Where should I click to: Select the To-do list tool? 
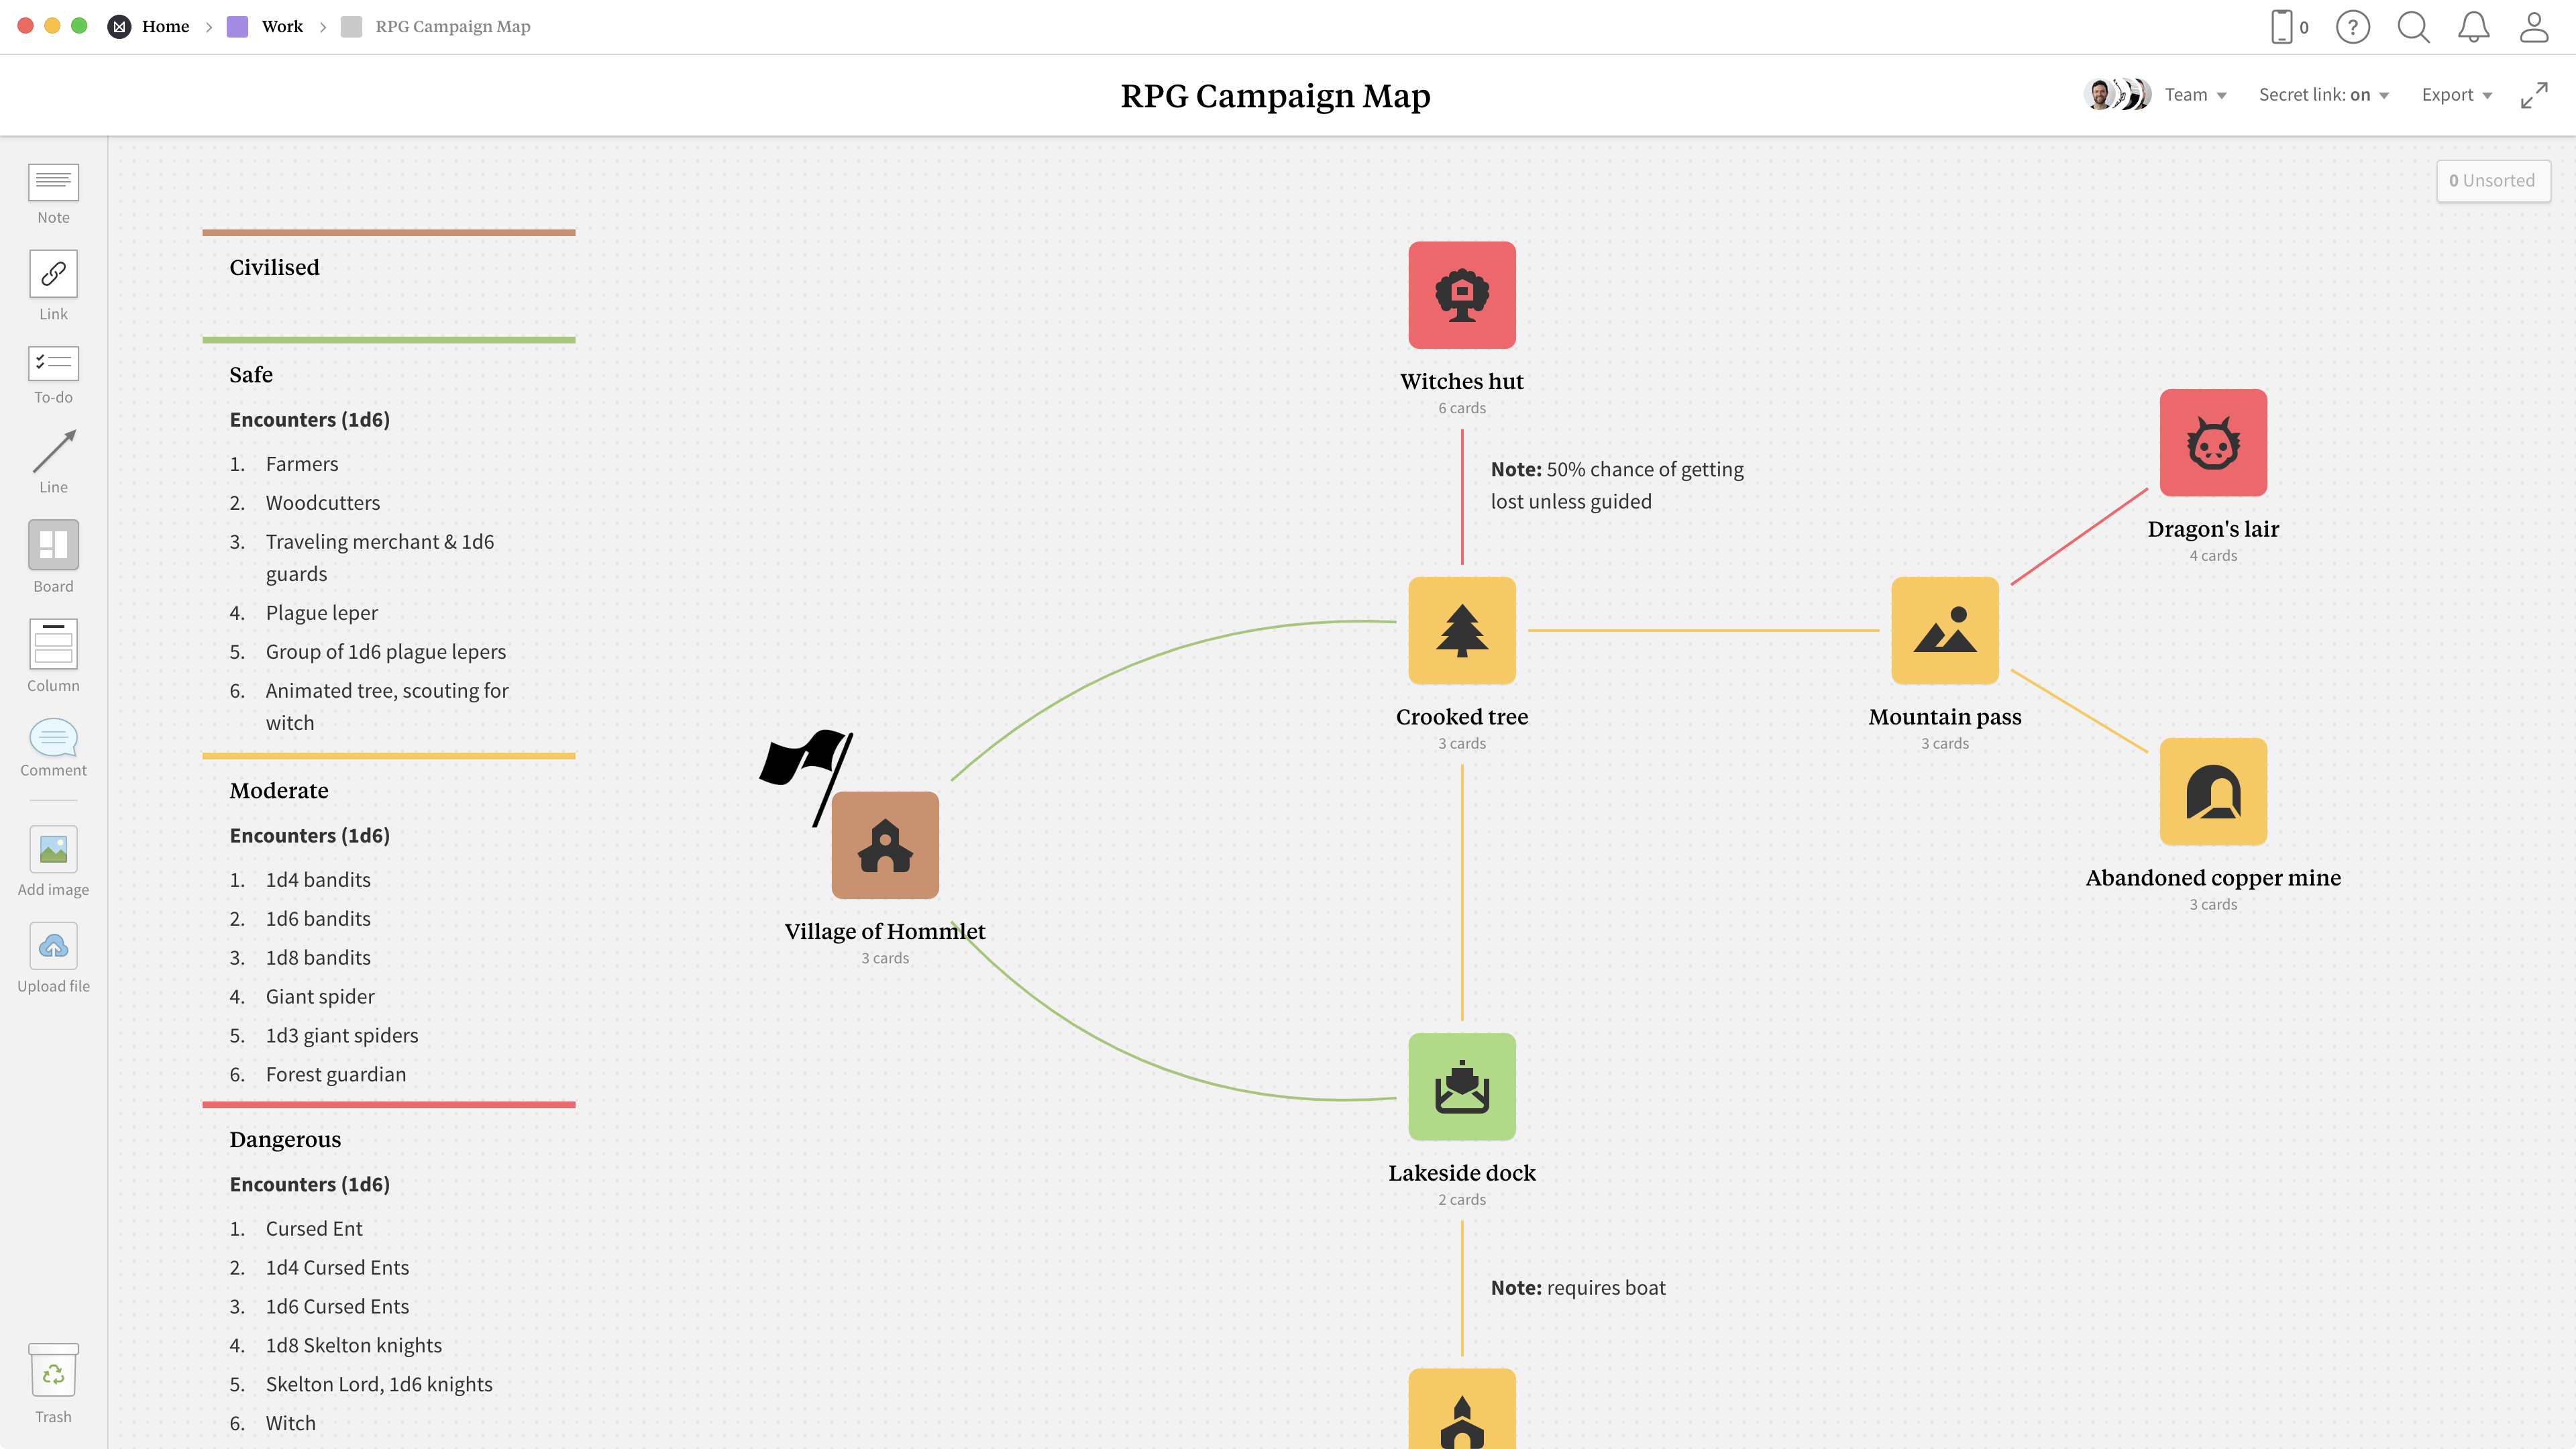53,363
